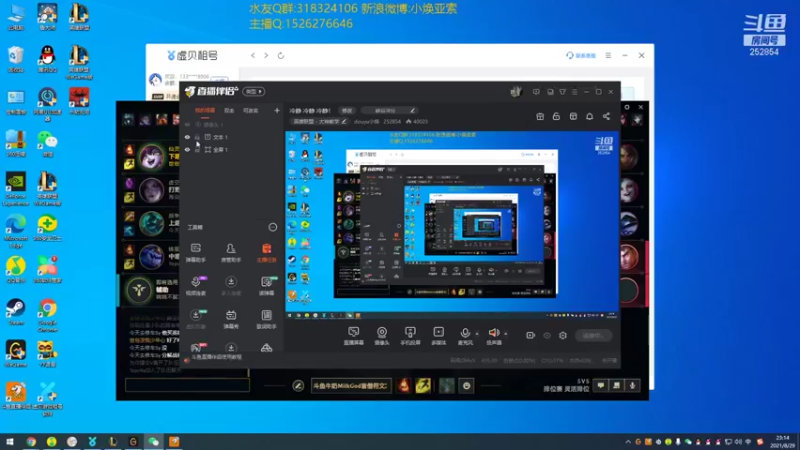Viewport: 800px width, 450px height.
Task: Open the notification bell above the preview
Action: pos(589,116)
